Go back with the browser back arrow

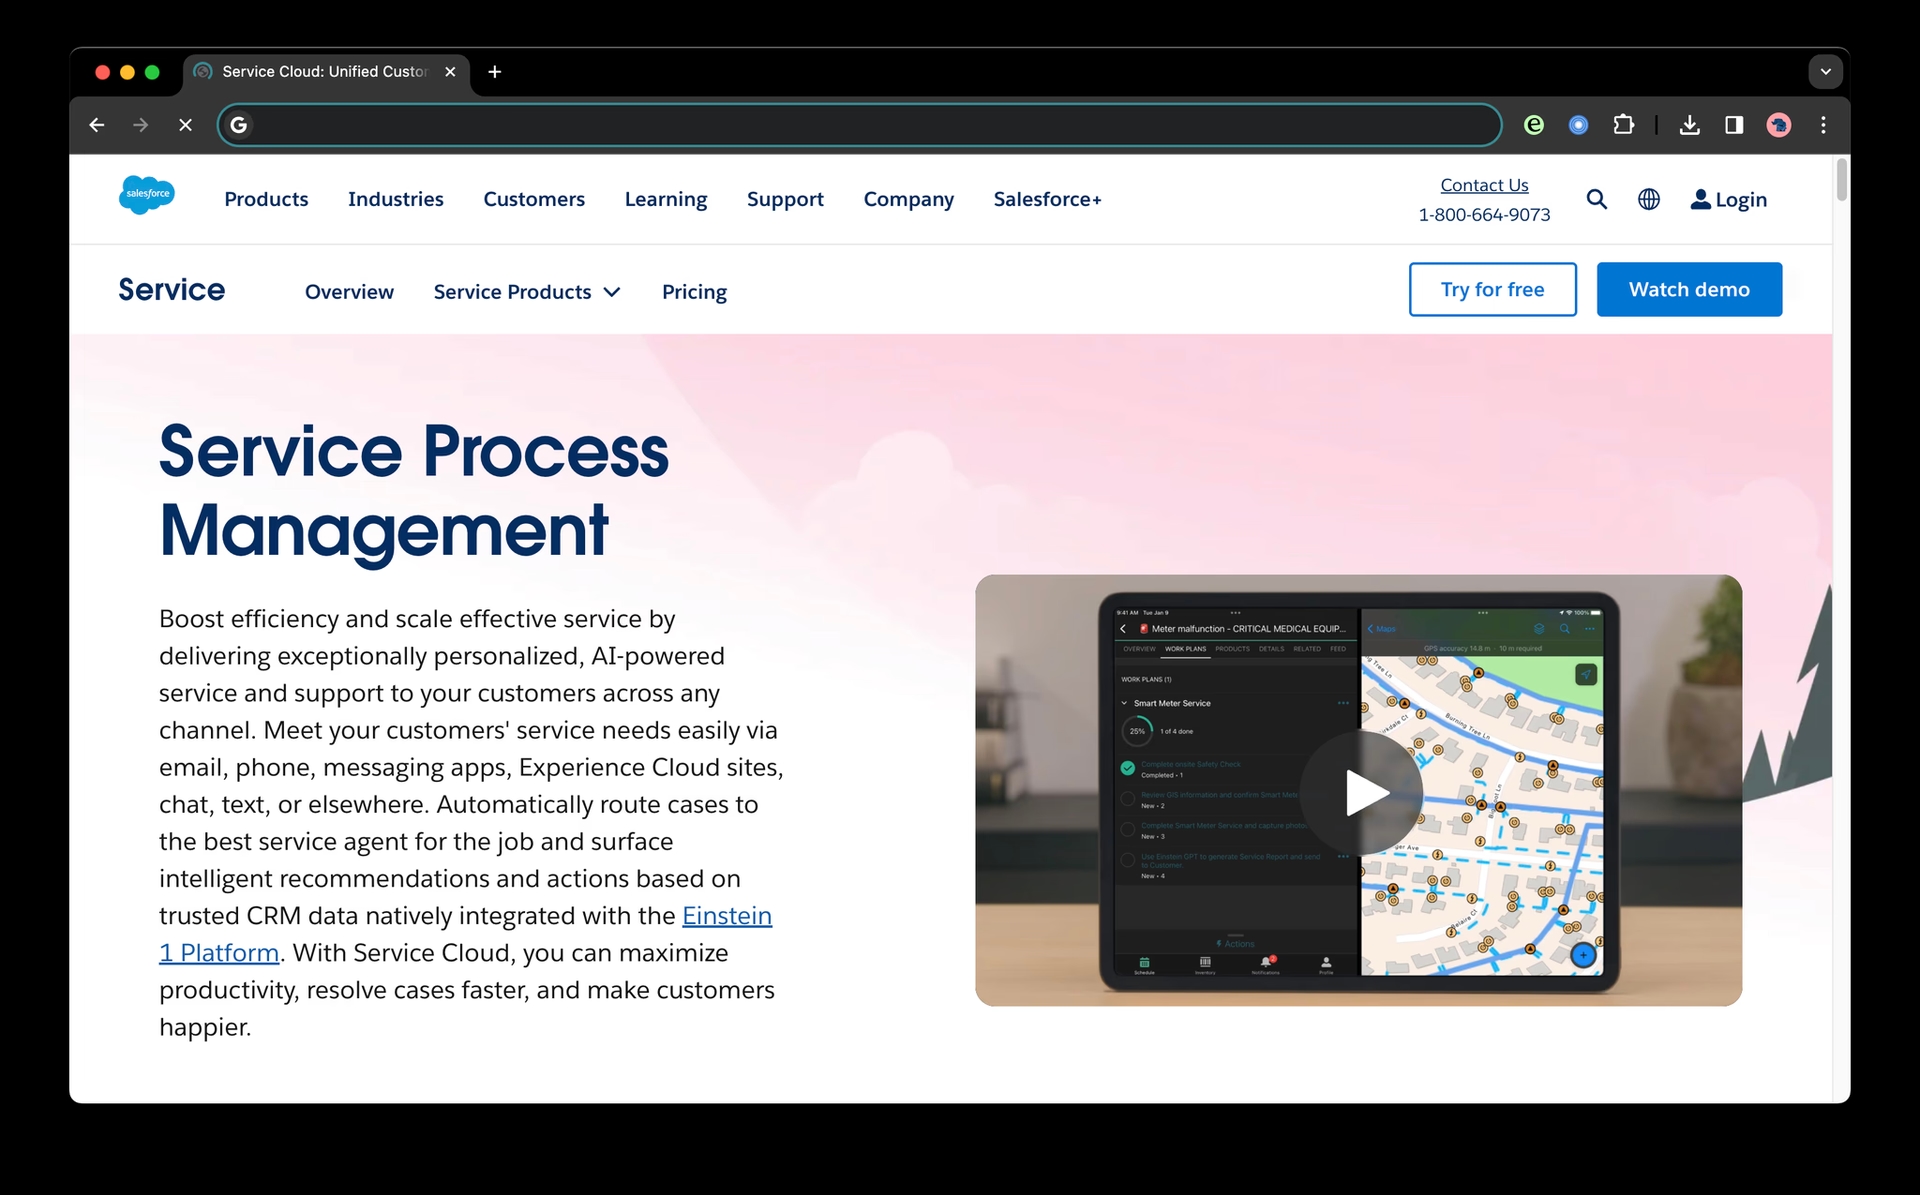(x=97, y=125)
